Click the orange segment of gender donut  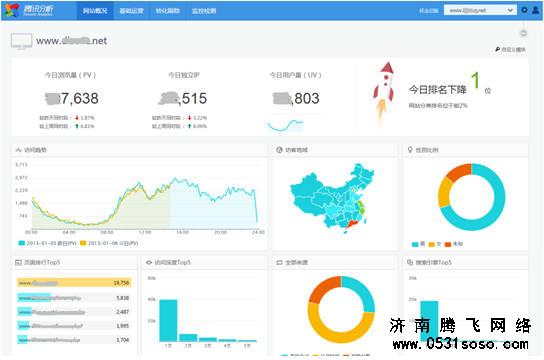pyautogui.click(x=459, y=172)
